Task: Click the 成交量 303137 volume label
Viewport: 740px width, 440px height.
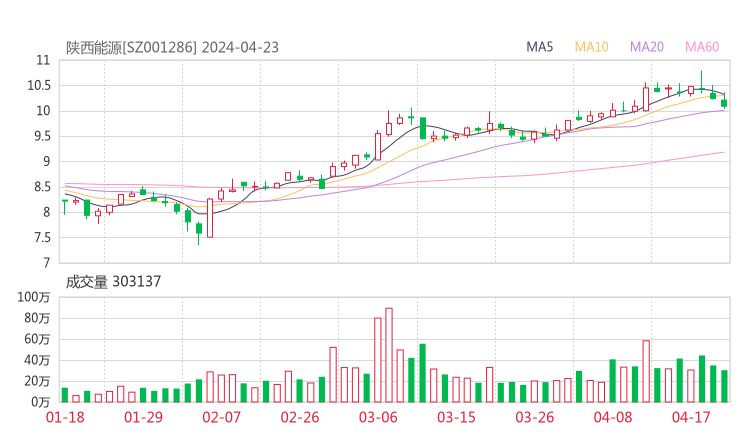Action: click(113, 282)
